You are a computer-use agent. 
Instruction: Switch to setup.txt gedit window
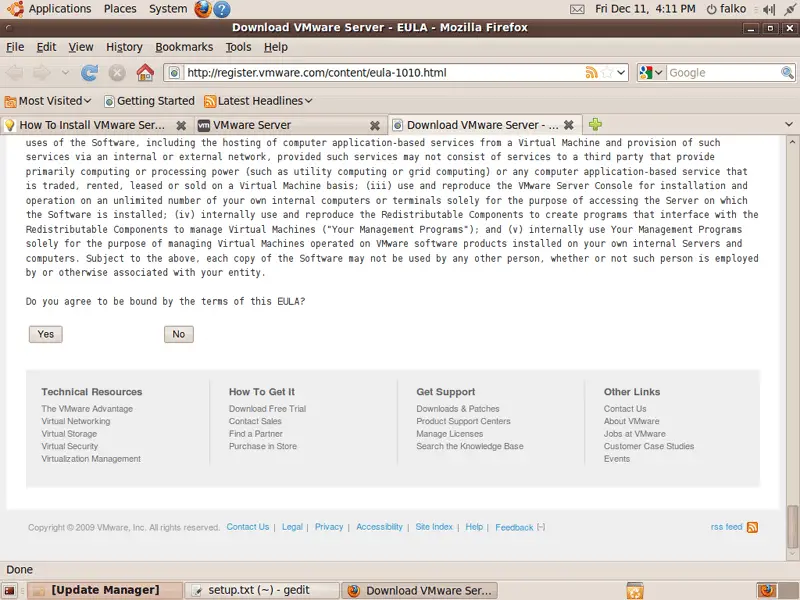[x=262, y=590]
